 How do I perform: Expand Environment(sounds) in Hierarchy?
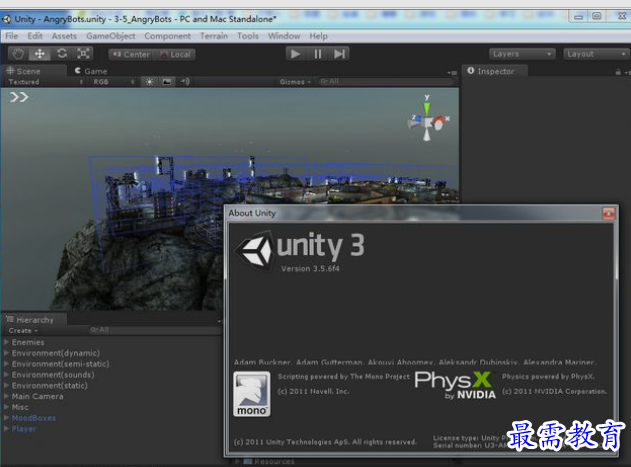tap(6, 375)
